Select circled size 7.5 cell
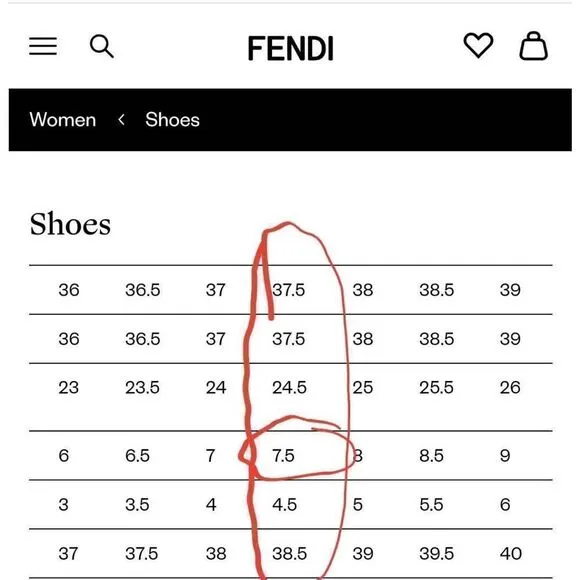The width and height of the screenshot is (580, 580). click(283, 456)
